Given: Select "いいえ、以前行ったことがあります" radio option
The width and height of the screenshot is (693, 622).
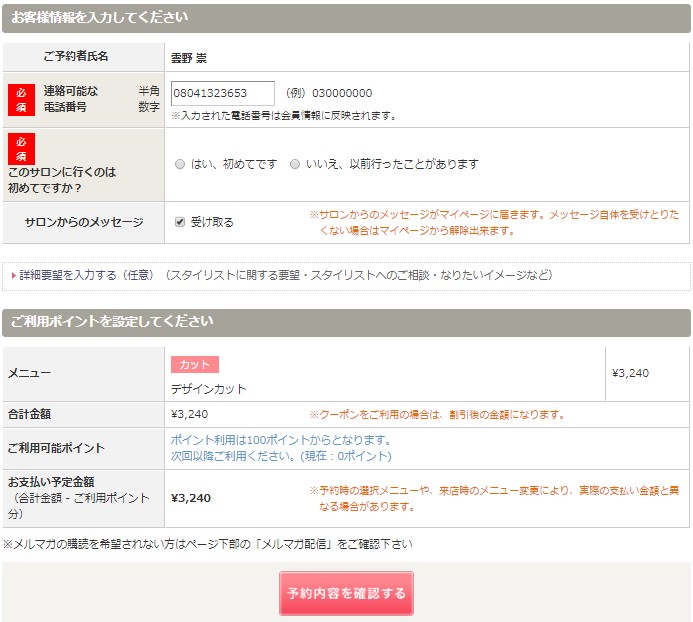Looking at the screenshot, I should [295, 164].
